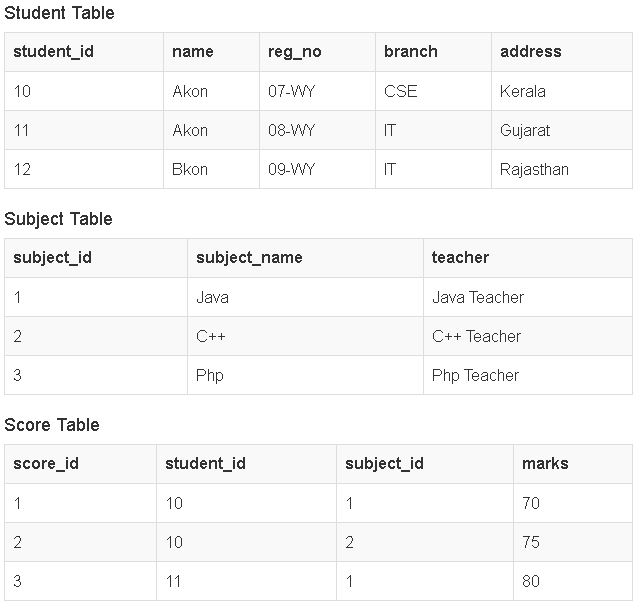Click the marks column header
This screenshot has height=612, width=641.
[545, 464]
